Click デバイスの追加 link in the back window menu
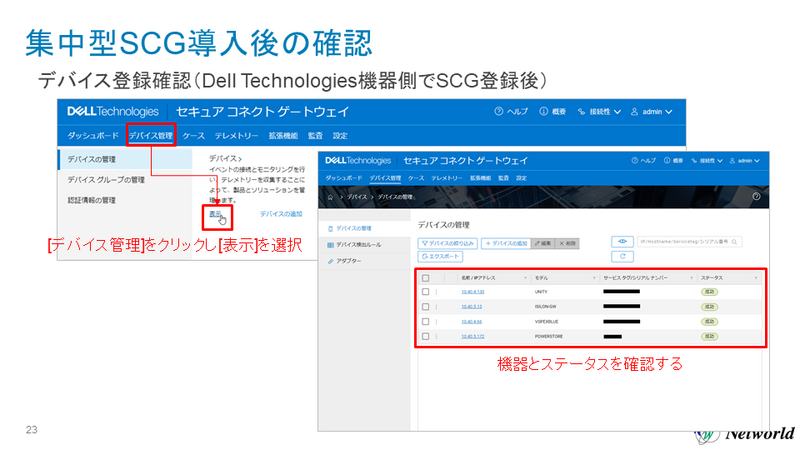 click(281, 214)
